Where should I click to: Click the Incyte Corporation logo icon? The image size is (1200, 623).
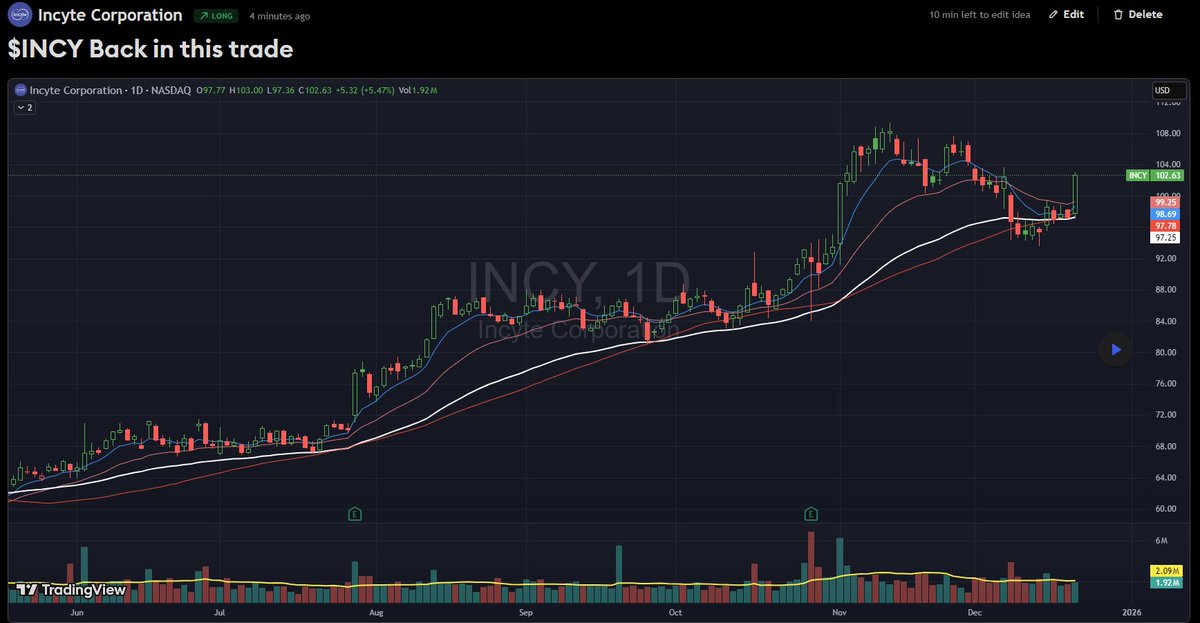[x=20, y=15]
